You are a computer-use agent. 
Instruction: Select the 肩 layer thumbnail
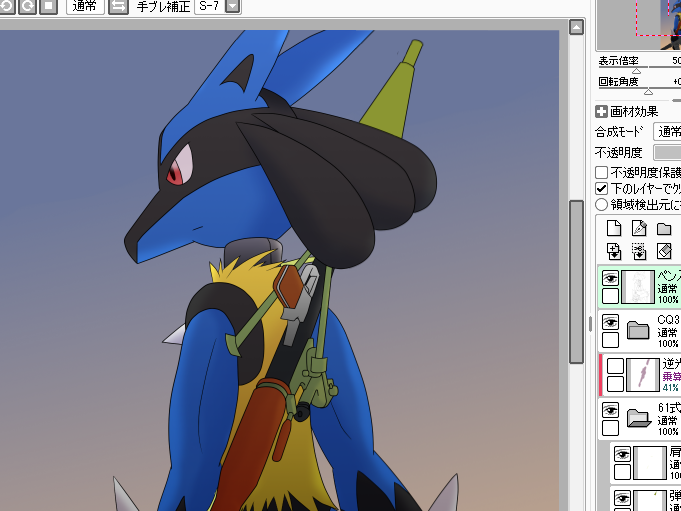(650, 463)
